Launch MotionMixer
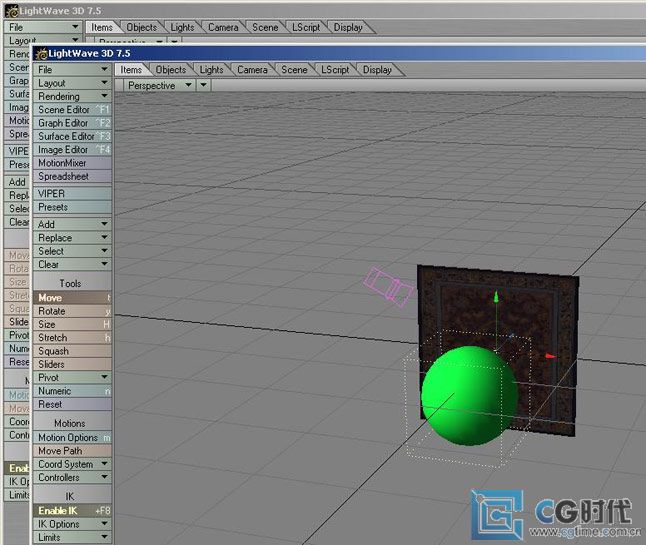 coord(72,163)
